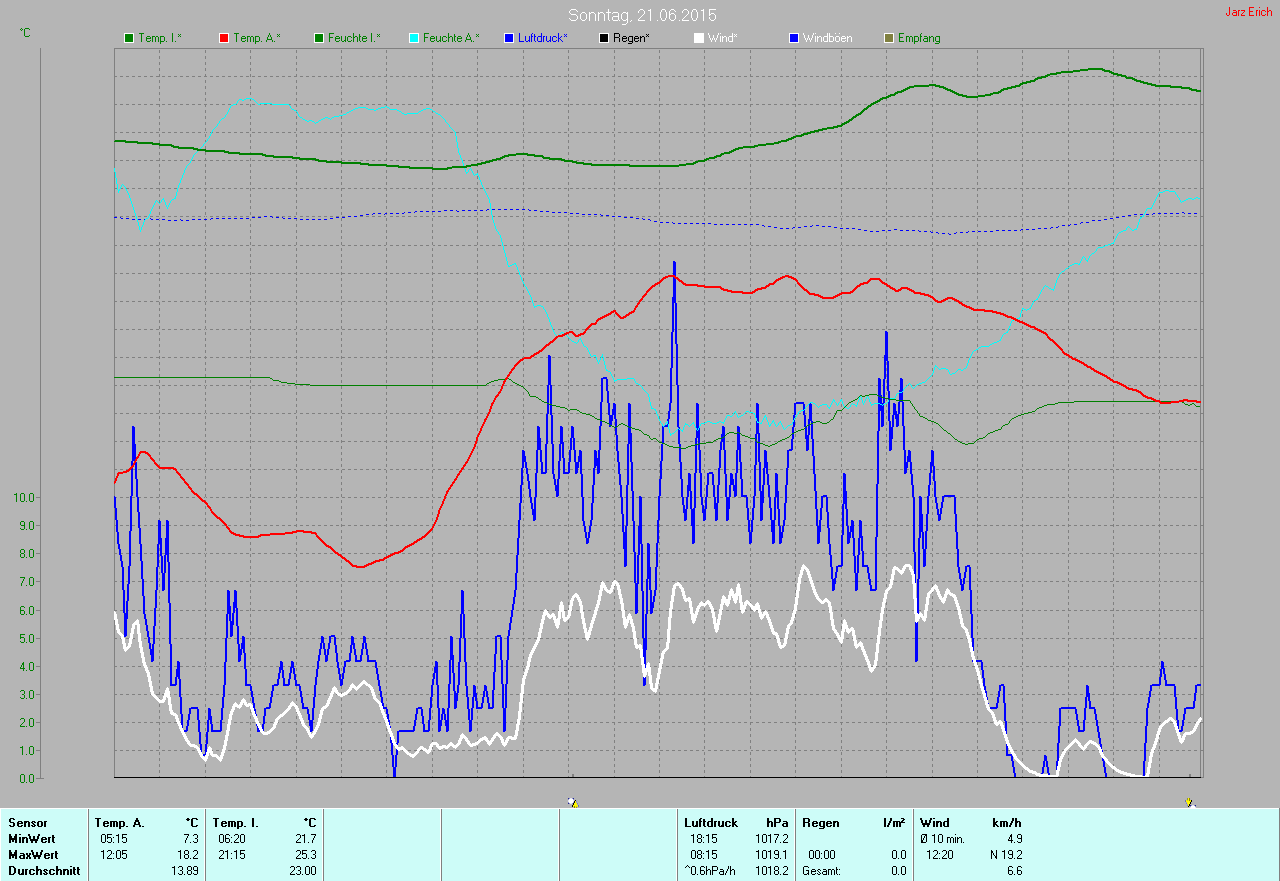The height and width of the screenshot is (881, 1280).
Task: Click the white Wind legend square
Action: coord(699,38)
